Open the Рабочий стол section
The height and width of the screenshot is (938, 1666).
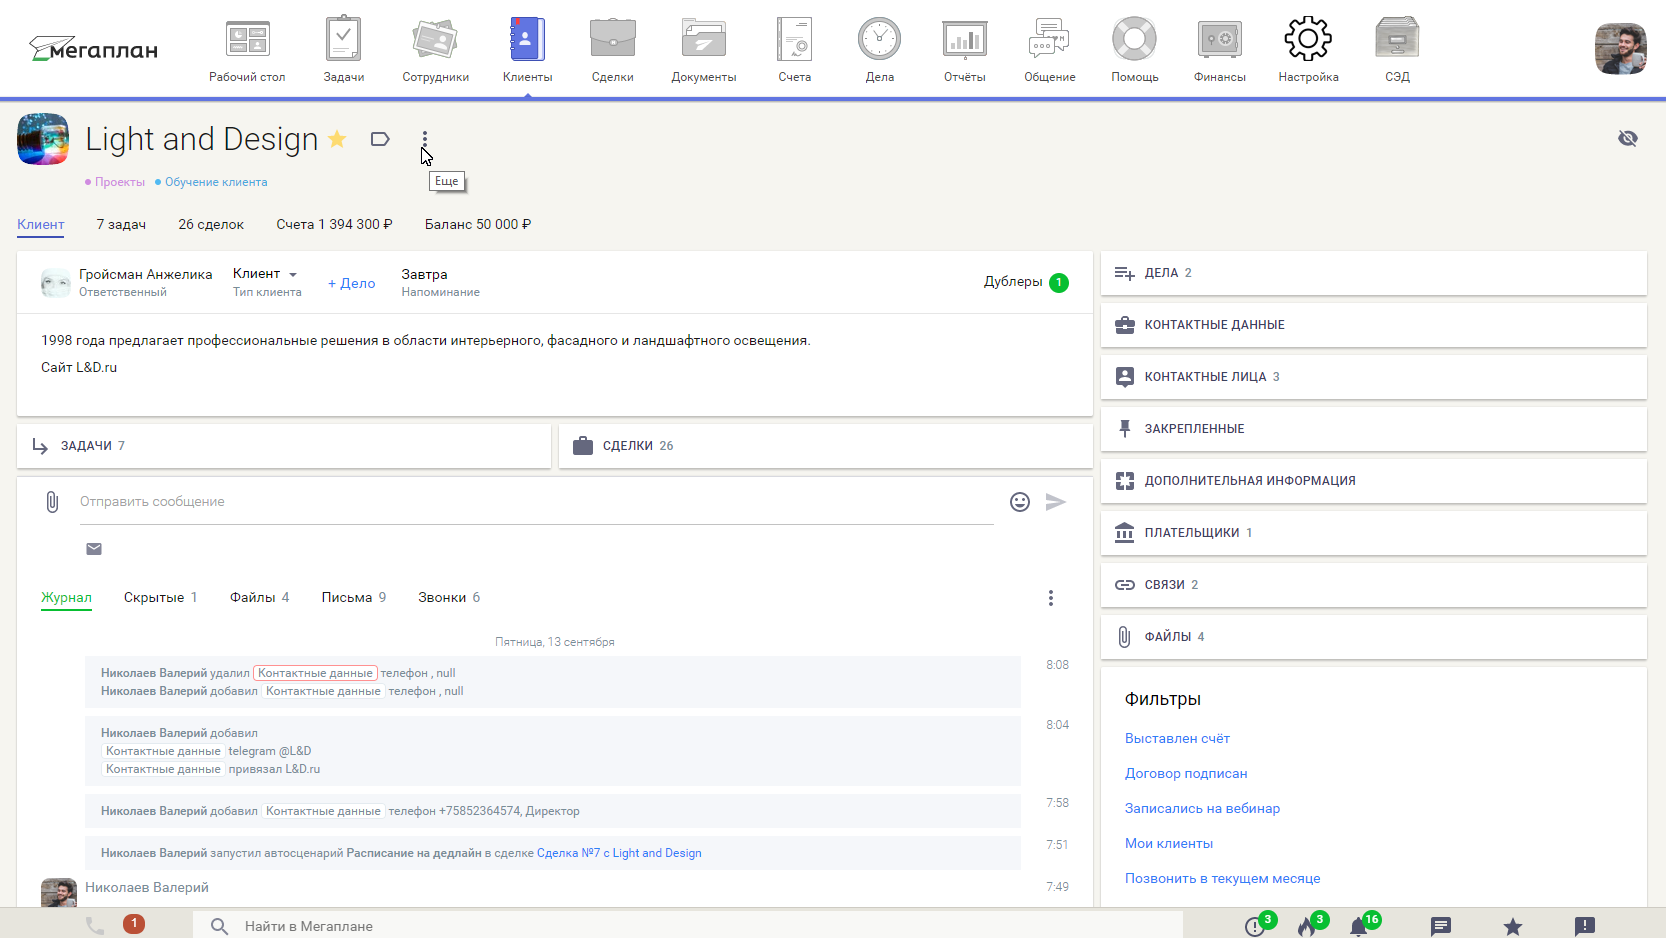pyautogui.click(x=247, y=49)
